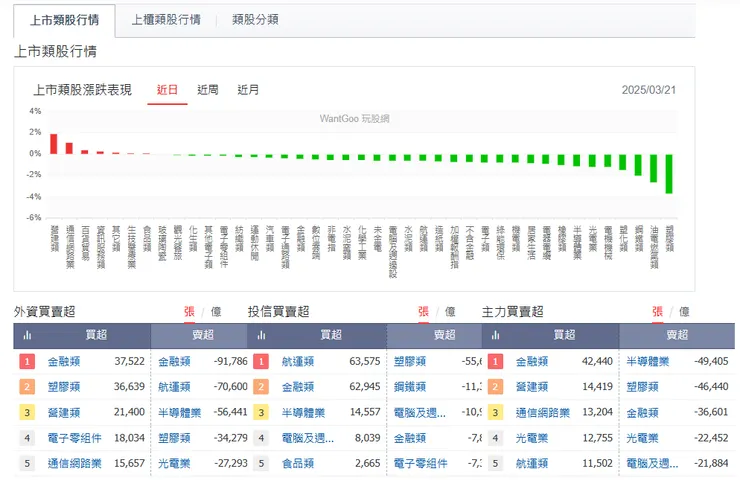The height and width of the screenshot is (486, 740).
Task: Switch 主力買賣超 units to 億
Action: [684, 311]
